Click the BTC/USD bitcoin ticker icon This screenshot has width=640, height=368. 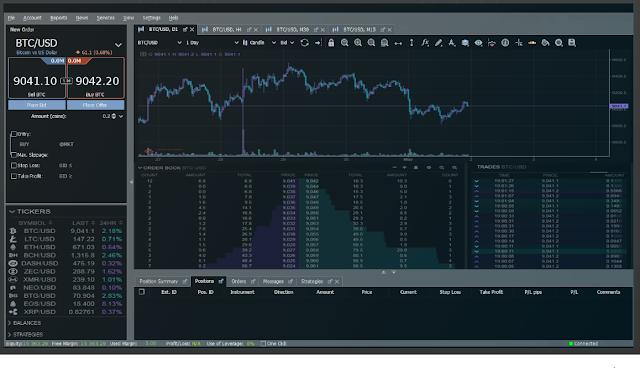pos(13,231)
